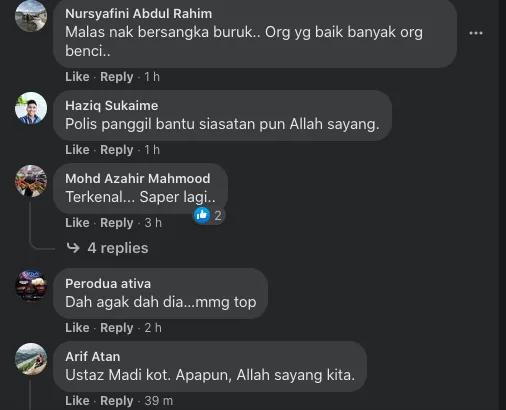This screenshot has width=506, height=410.
Task: Like Nursyafini Abdul Rahim's comment
Action: click(x=77, y=77)
